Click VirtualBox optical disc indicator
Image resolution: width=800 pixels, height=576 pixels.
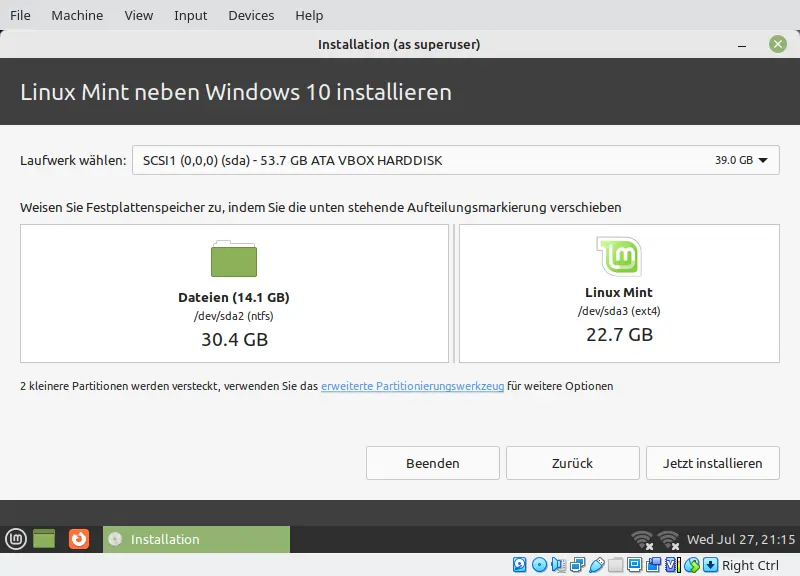539,565
